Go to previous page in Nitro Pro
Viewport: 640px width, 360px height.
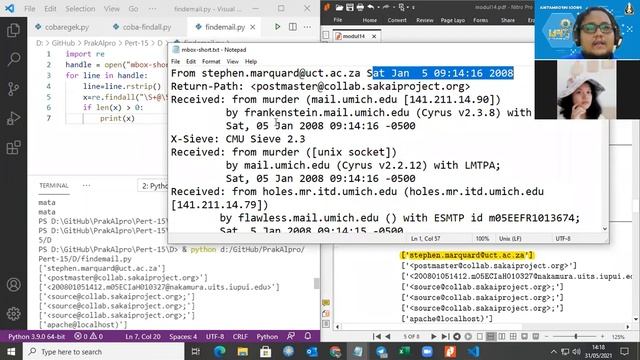[388, 336]
